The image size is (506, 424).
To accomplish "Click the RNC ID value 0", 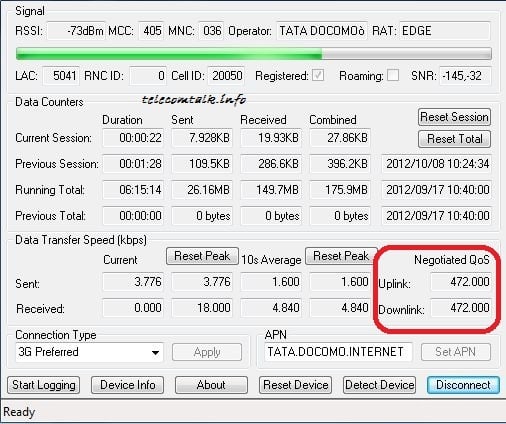I will tap(148, 76).
